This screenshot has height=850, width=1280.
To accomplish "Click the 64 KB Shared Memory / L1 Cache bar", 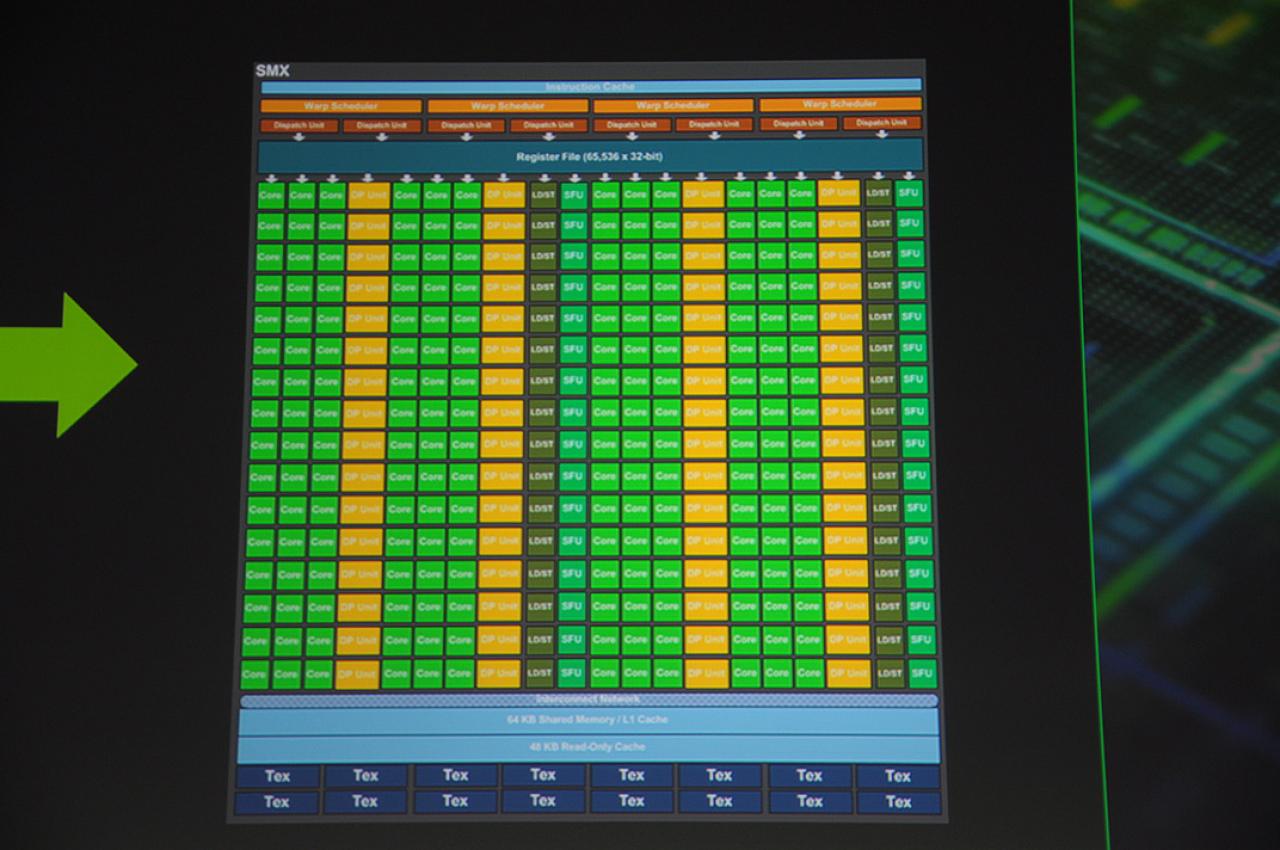I will point(588,720).
